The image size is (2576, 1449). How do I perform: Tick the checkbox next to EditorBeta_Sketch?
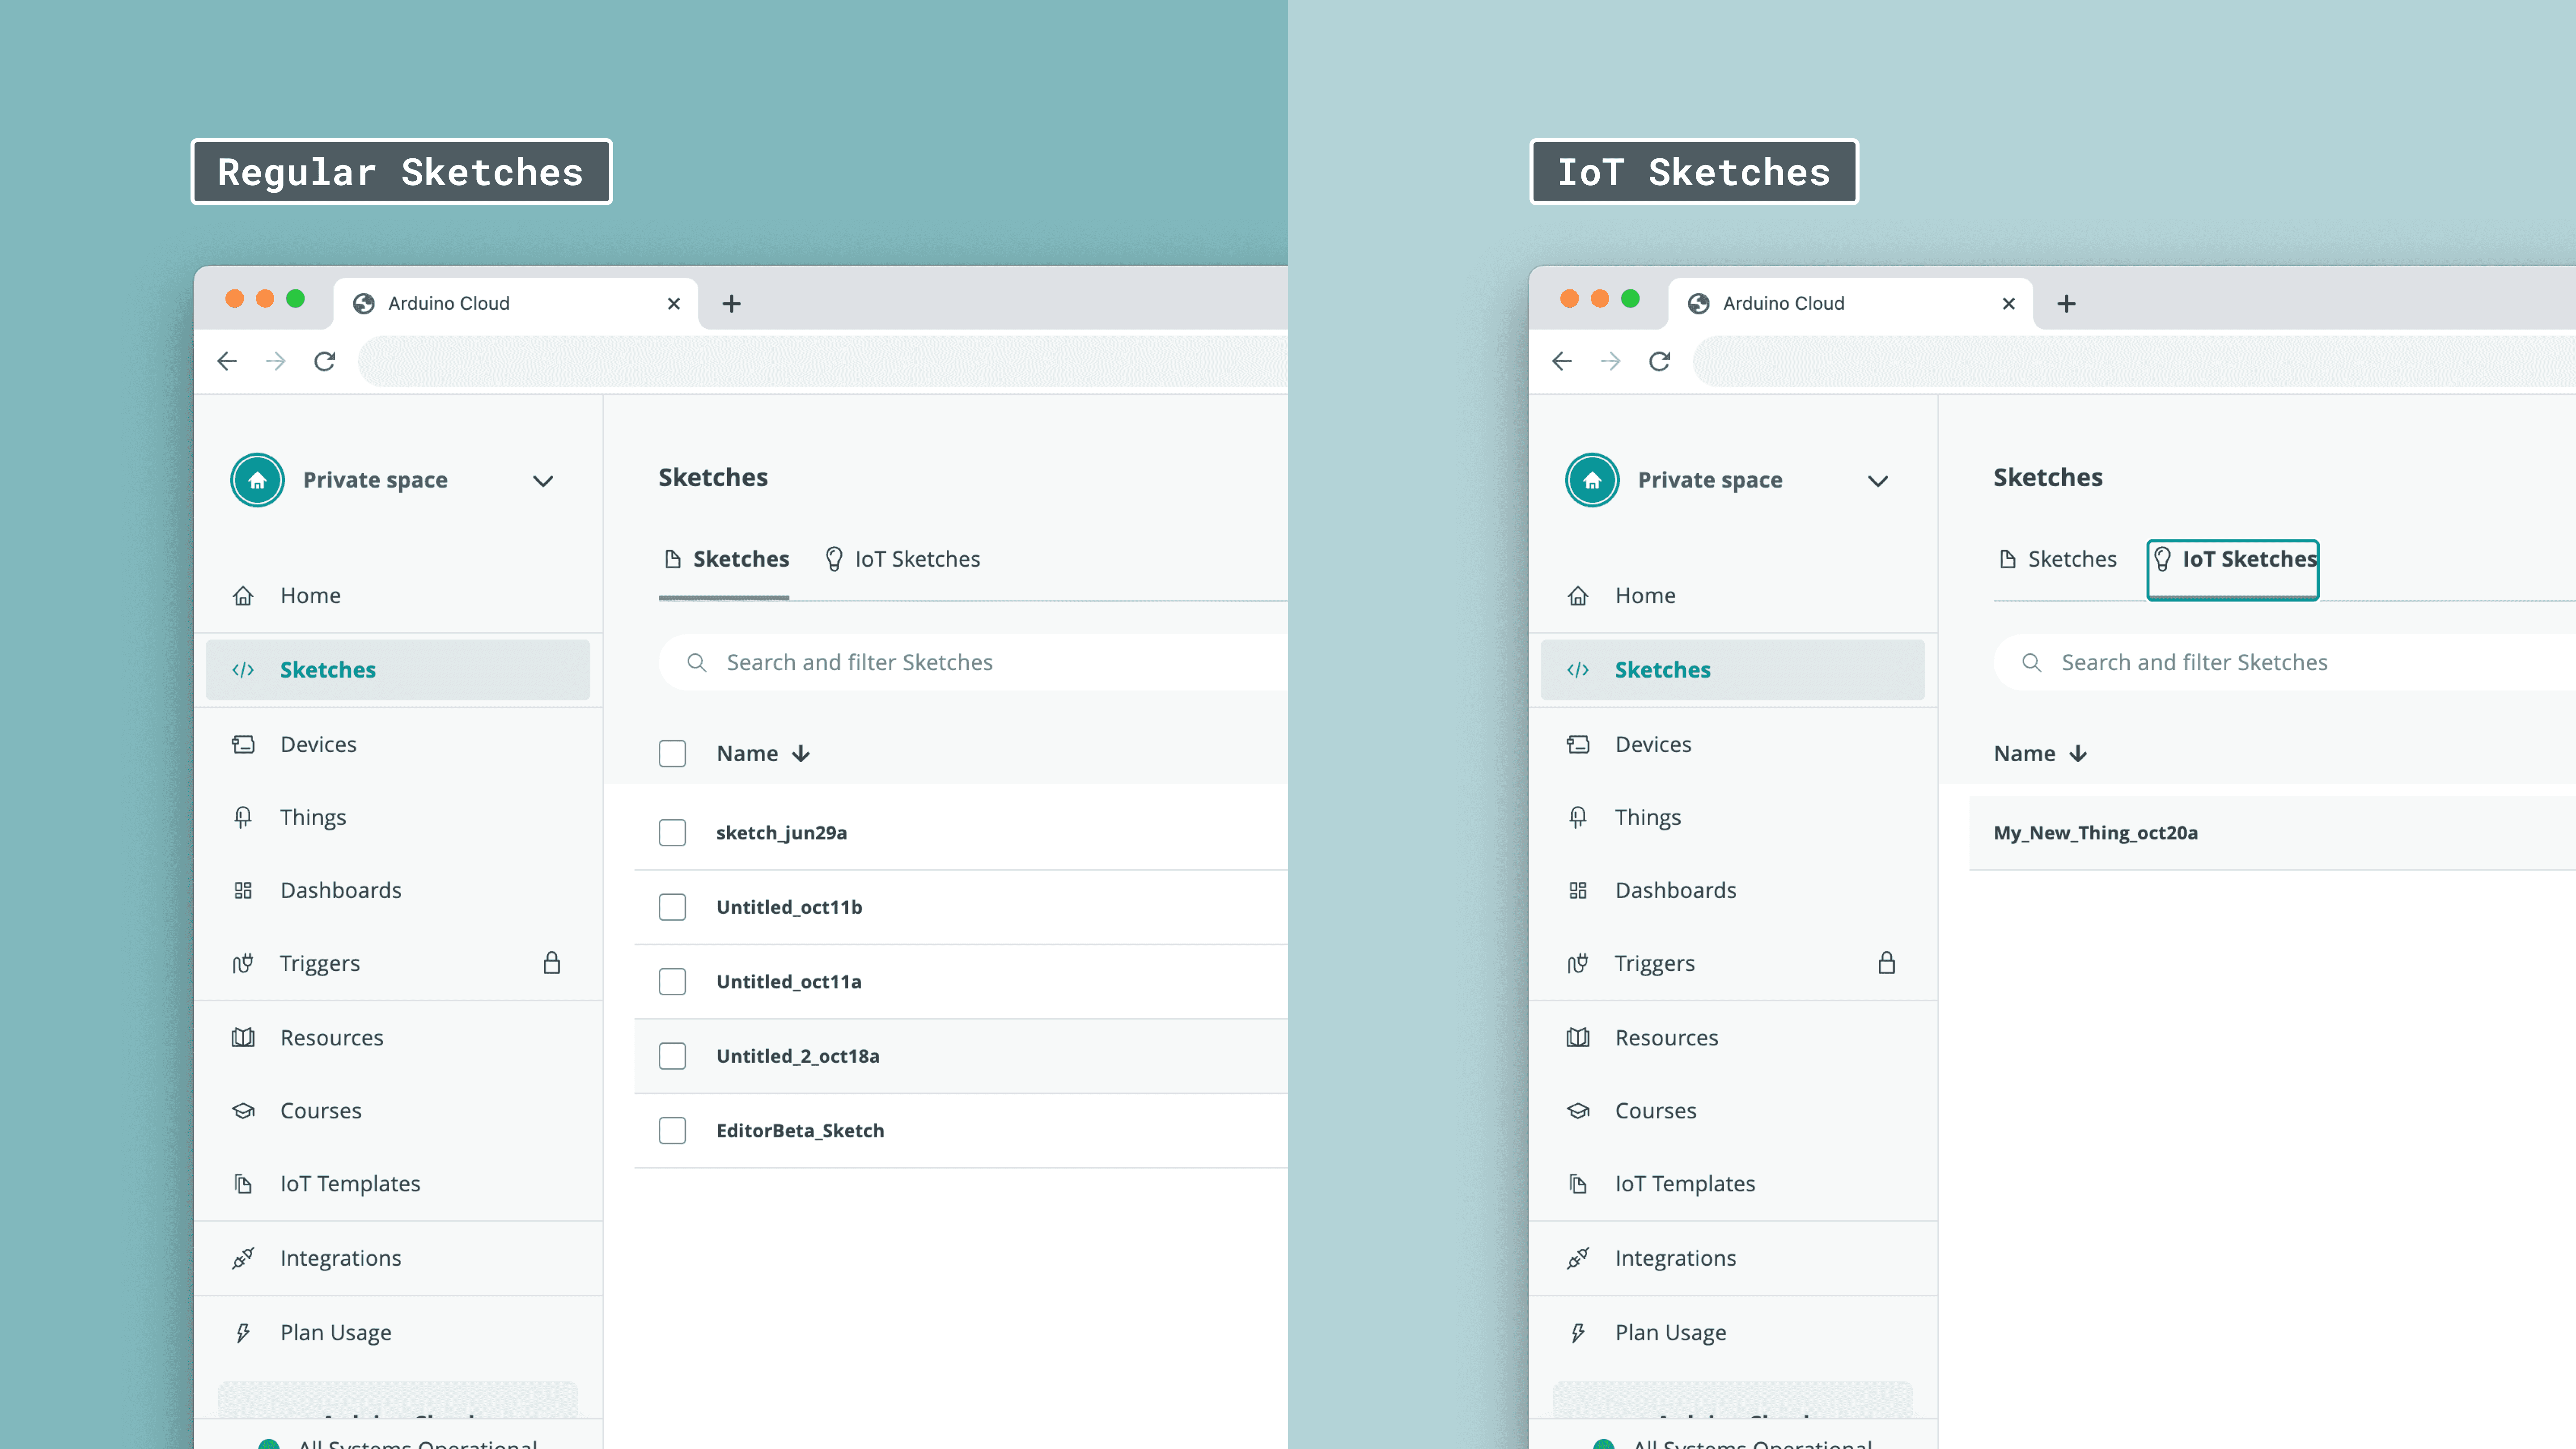[x=672, y=1131]
